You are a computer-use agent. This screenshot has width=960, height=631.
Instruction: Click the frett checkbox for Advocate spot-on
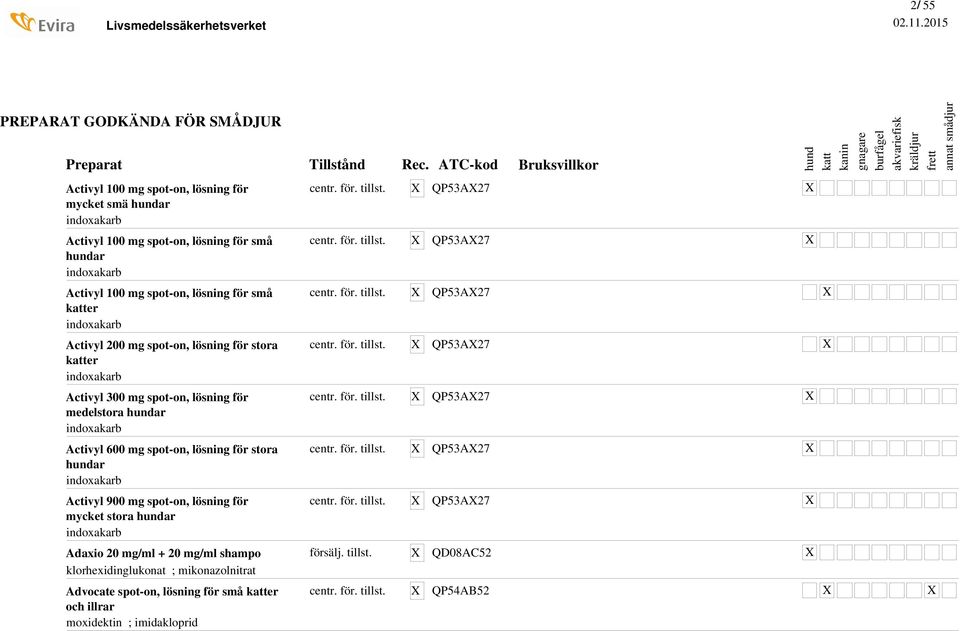coord(931,591)
